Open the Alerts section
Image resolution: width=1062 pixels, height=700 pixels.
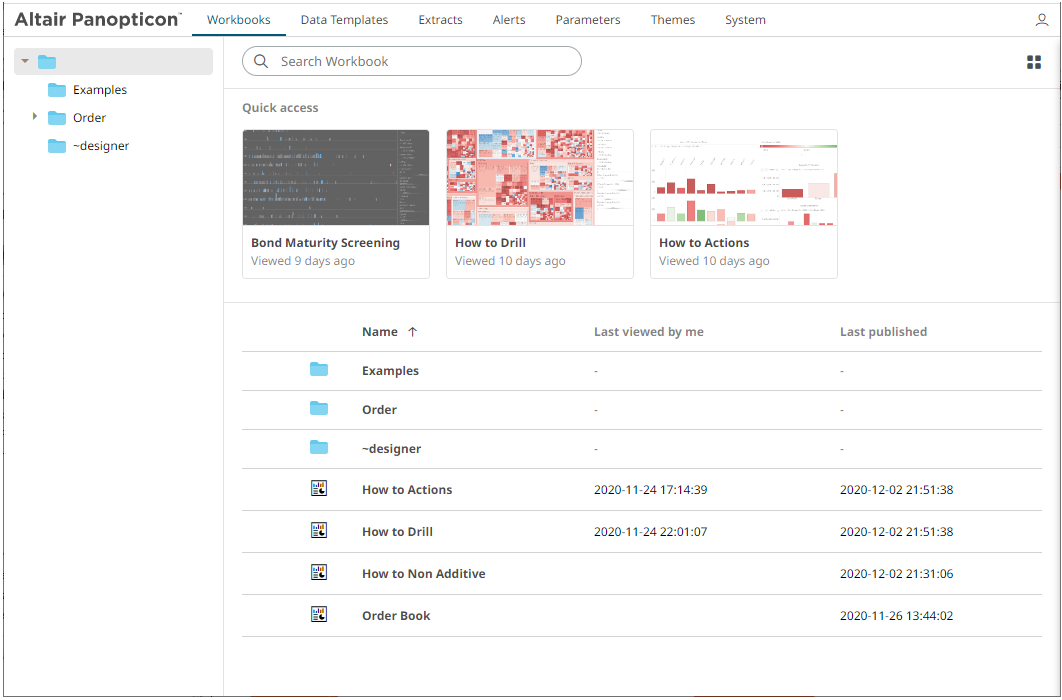coord(509,19)
